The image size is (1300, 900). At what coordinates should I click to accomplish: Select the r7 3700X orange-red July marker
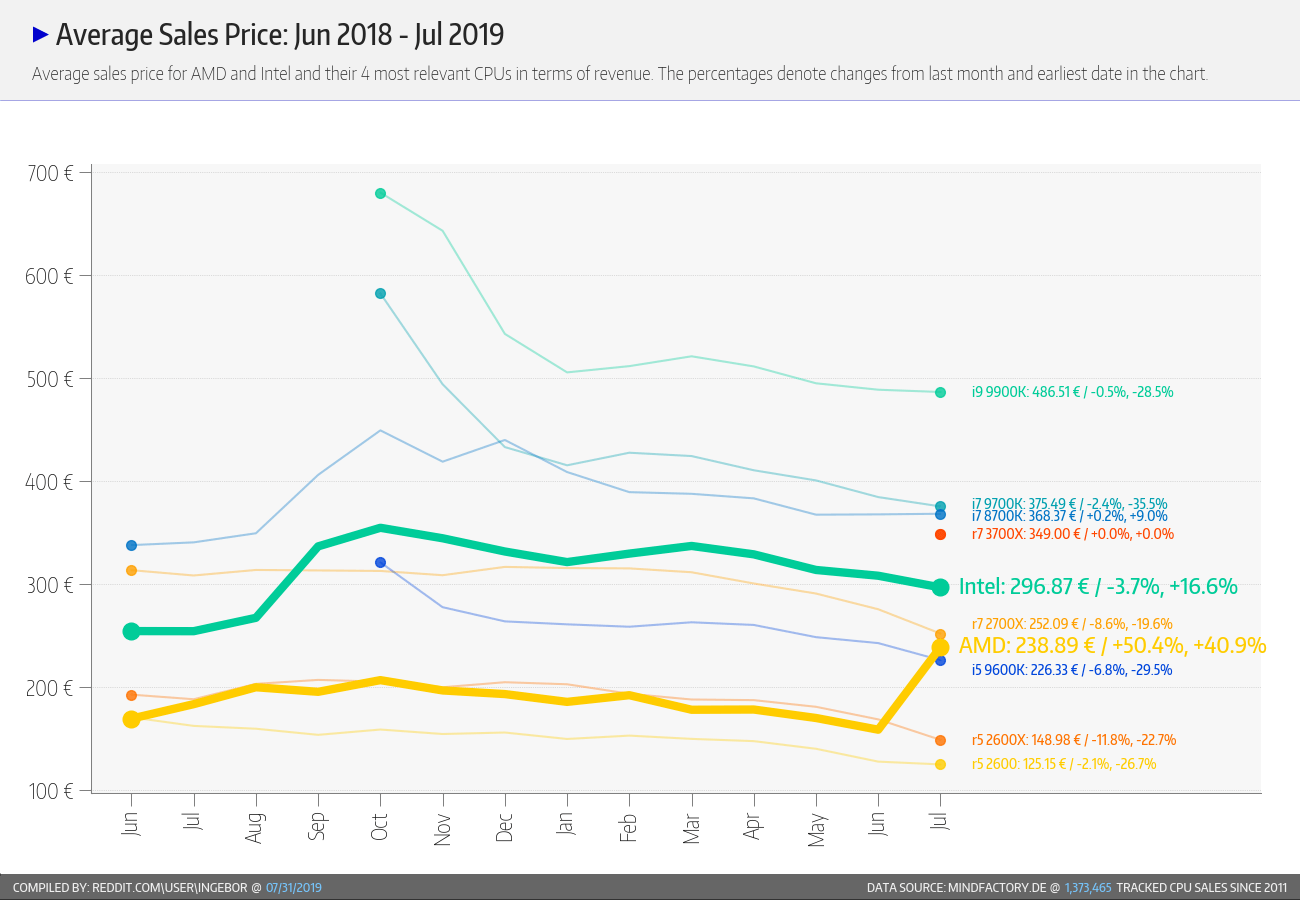click(x=940, y=534)
